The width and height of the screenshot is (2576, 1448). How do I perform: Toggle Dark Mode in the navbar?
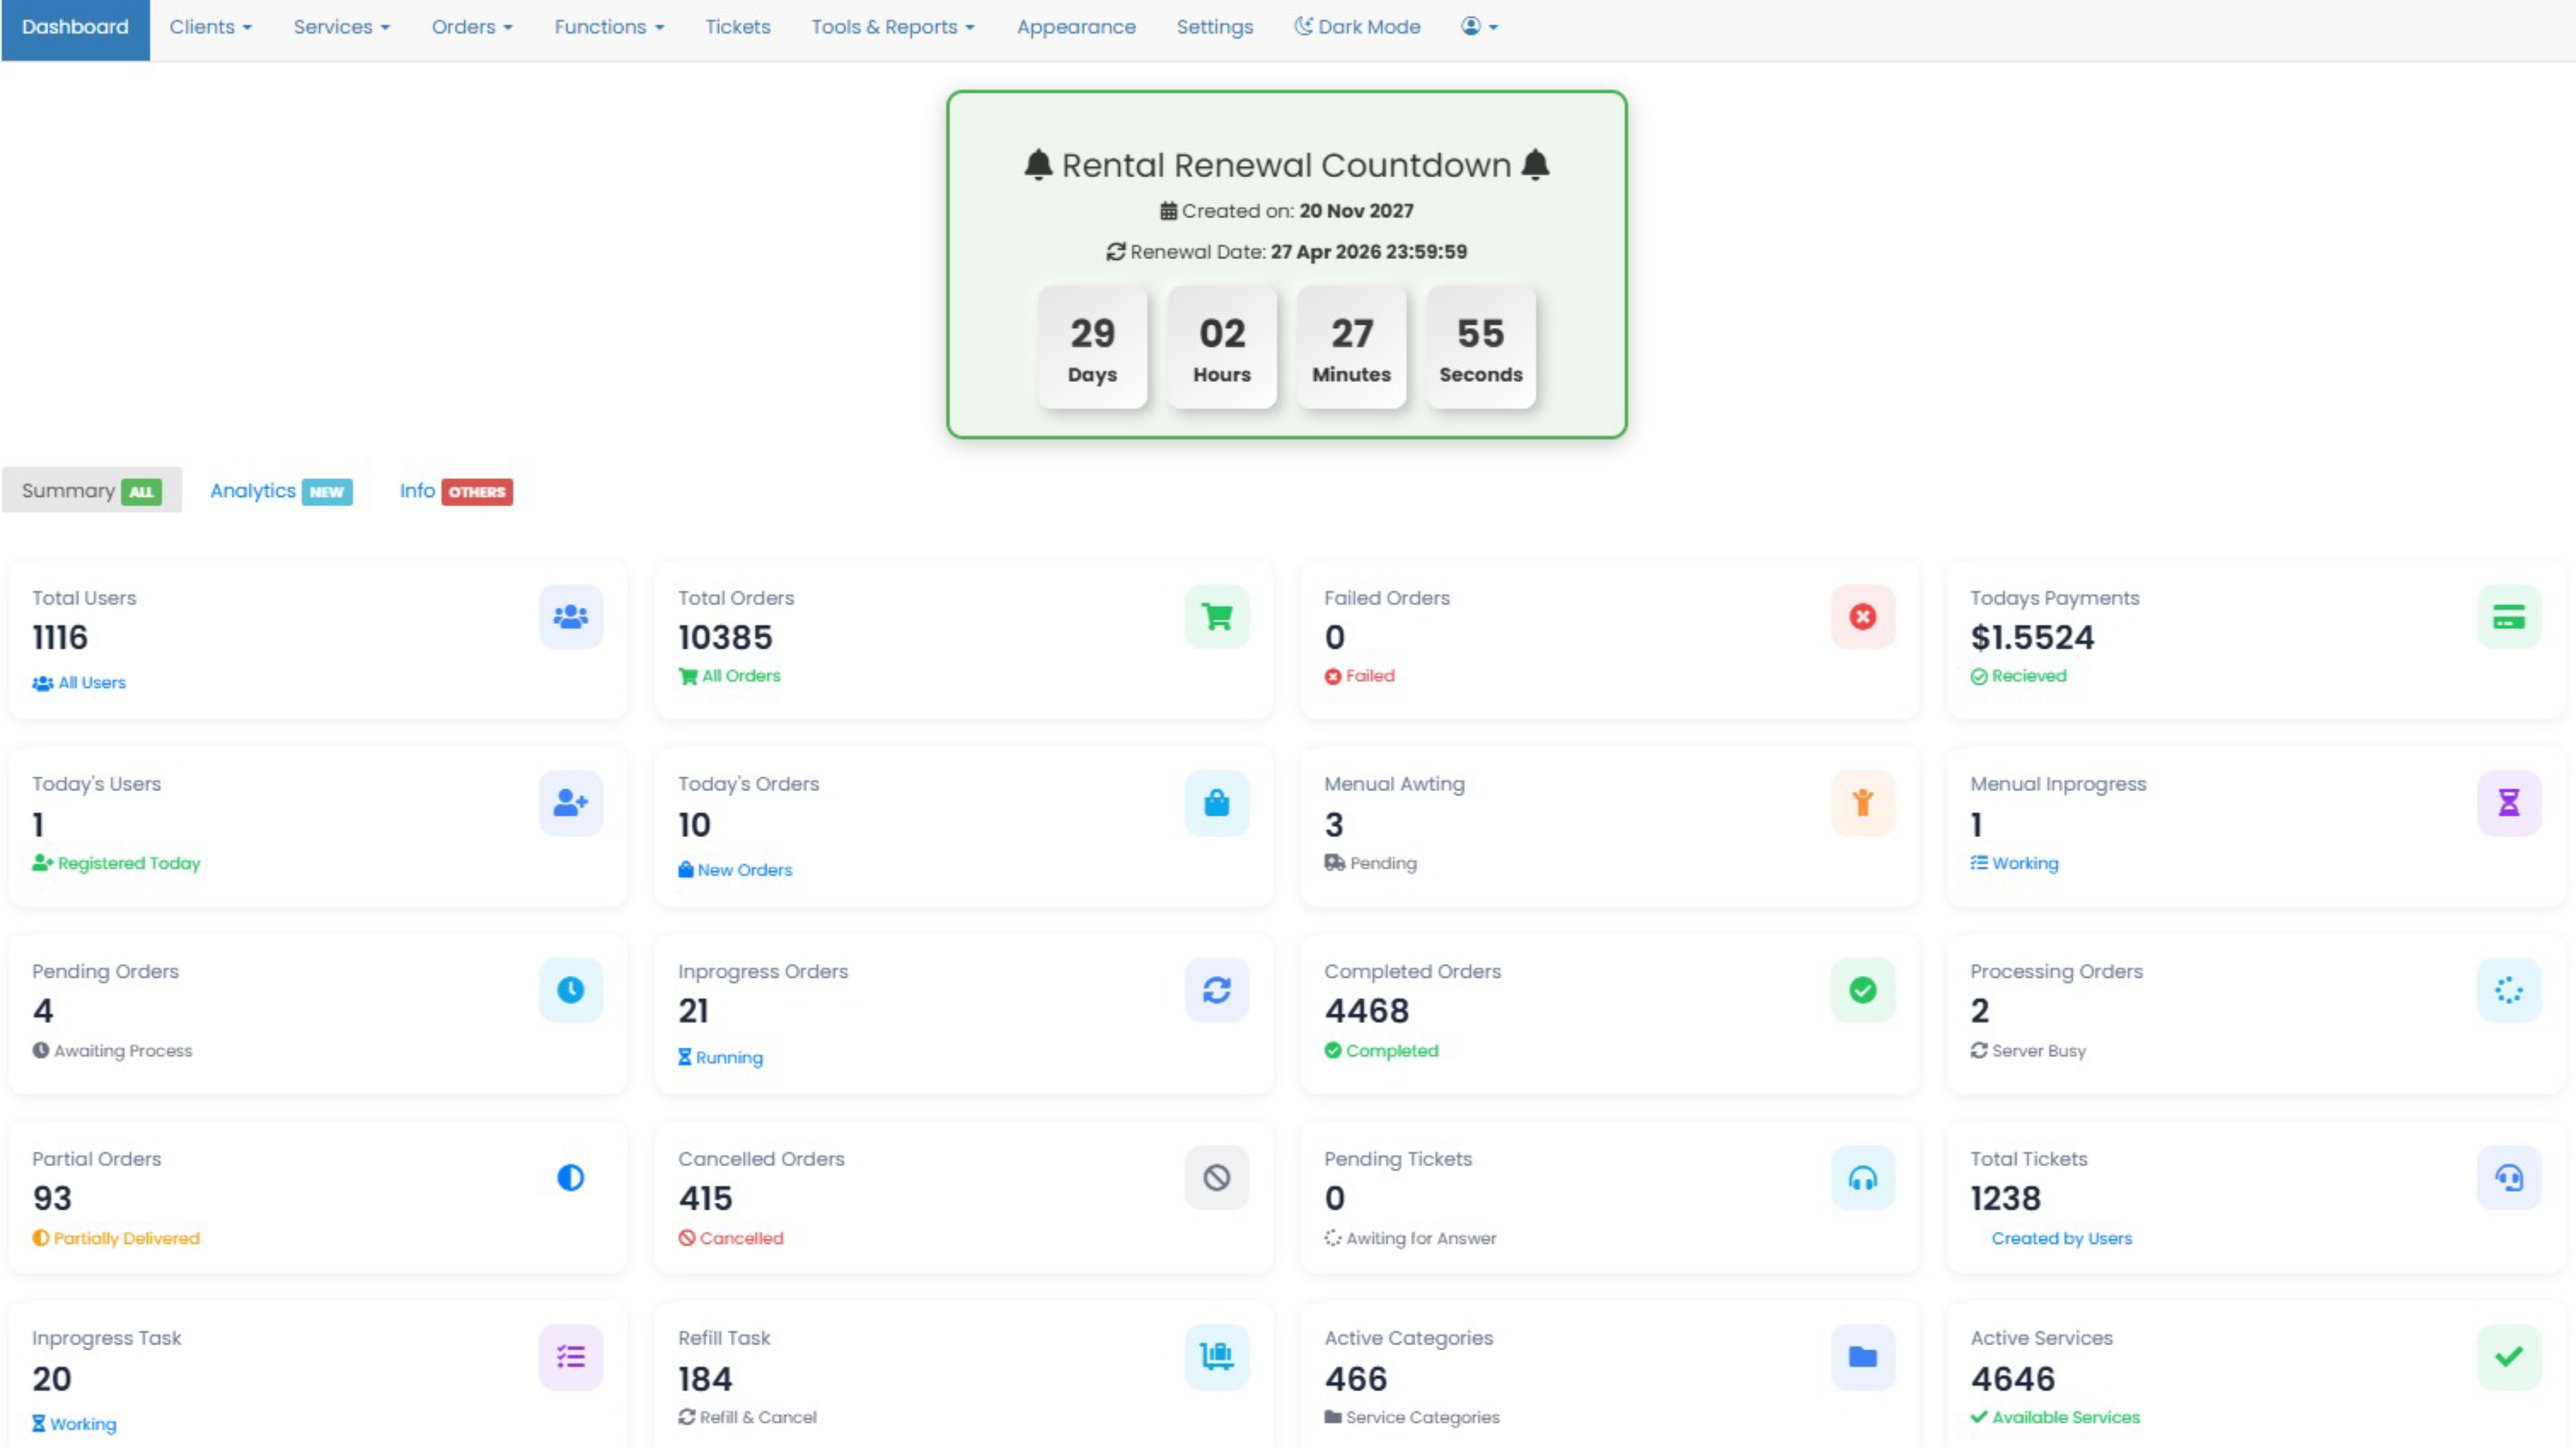(x=1357, y=27)
